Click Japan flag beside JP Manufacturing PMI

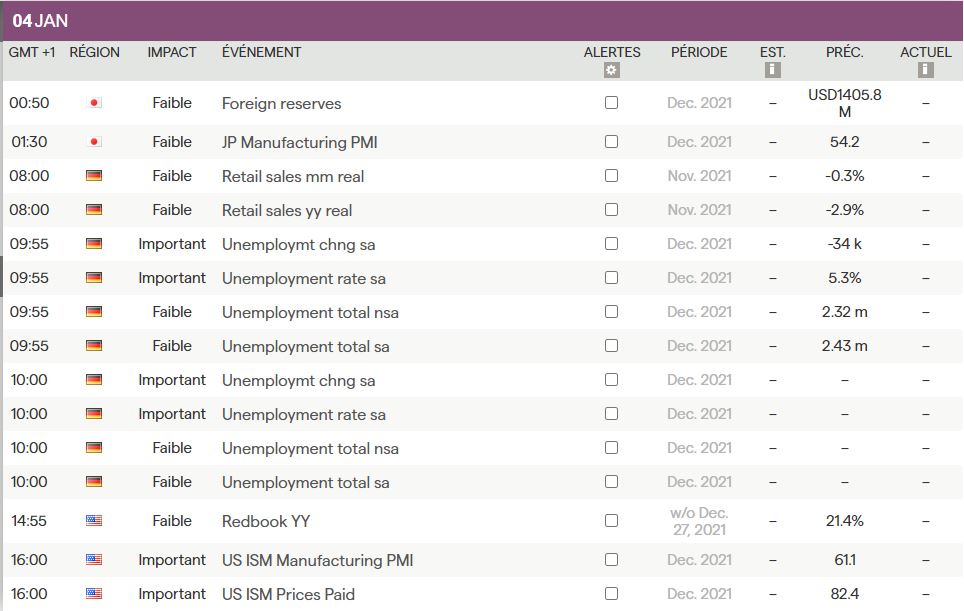click(x=94, y=142)
